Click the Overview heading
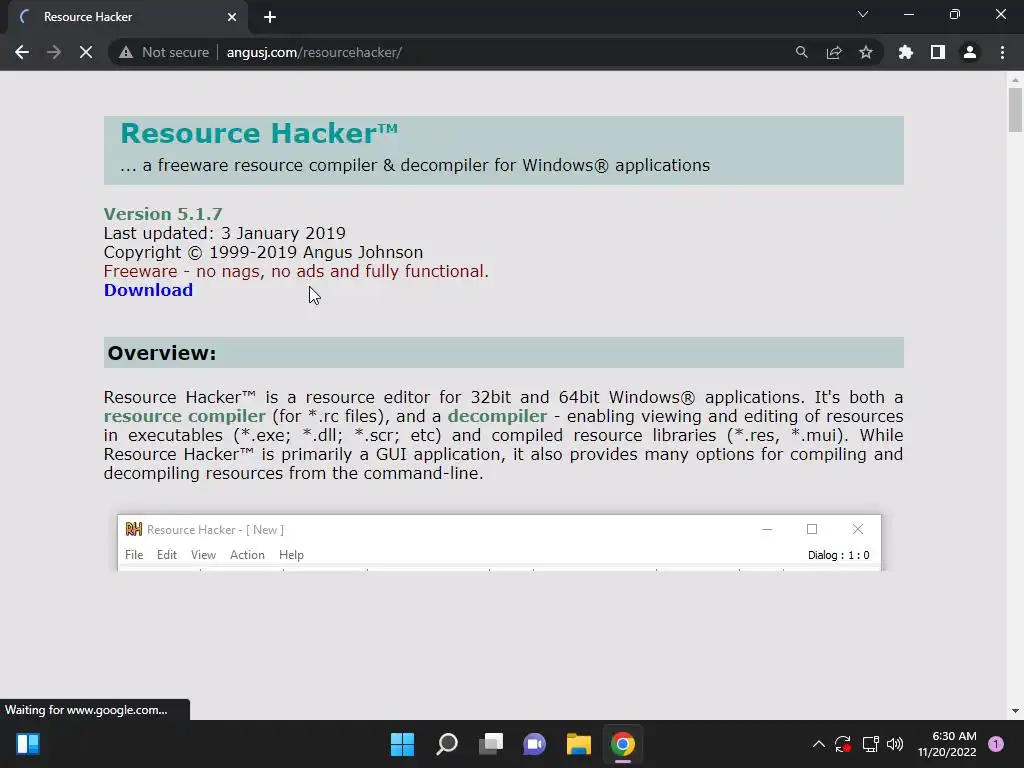This screenshot has width=1024, height=768. click(162, 353)
